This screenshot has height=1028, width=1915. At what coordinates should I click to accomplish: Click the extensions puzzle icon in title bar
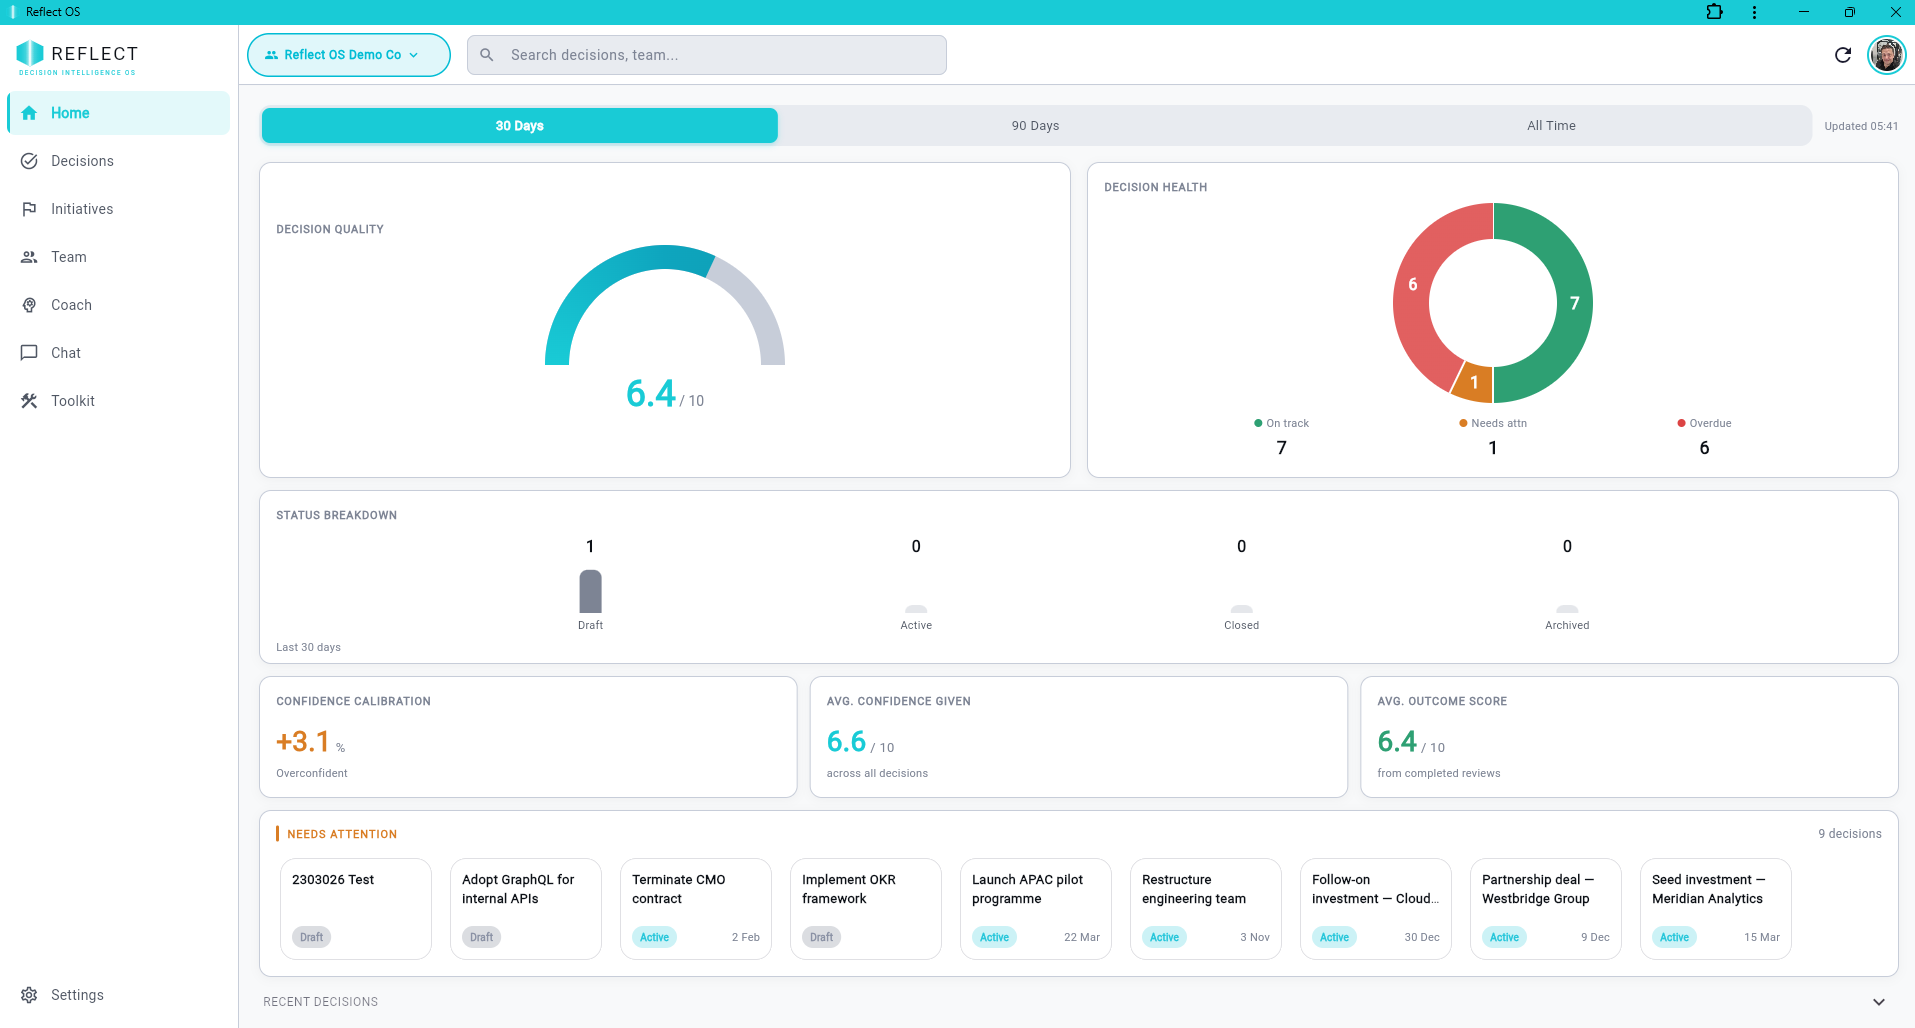pyautogui.click(x=1714, y=12)
